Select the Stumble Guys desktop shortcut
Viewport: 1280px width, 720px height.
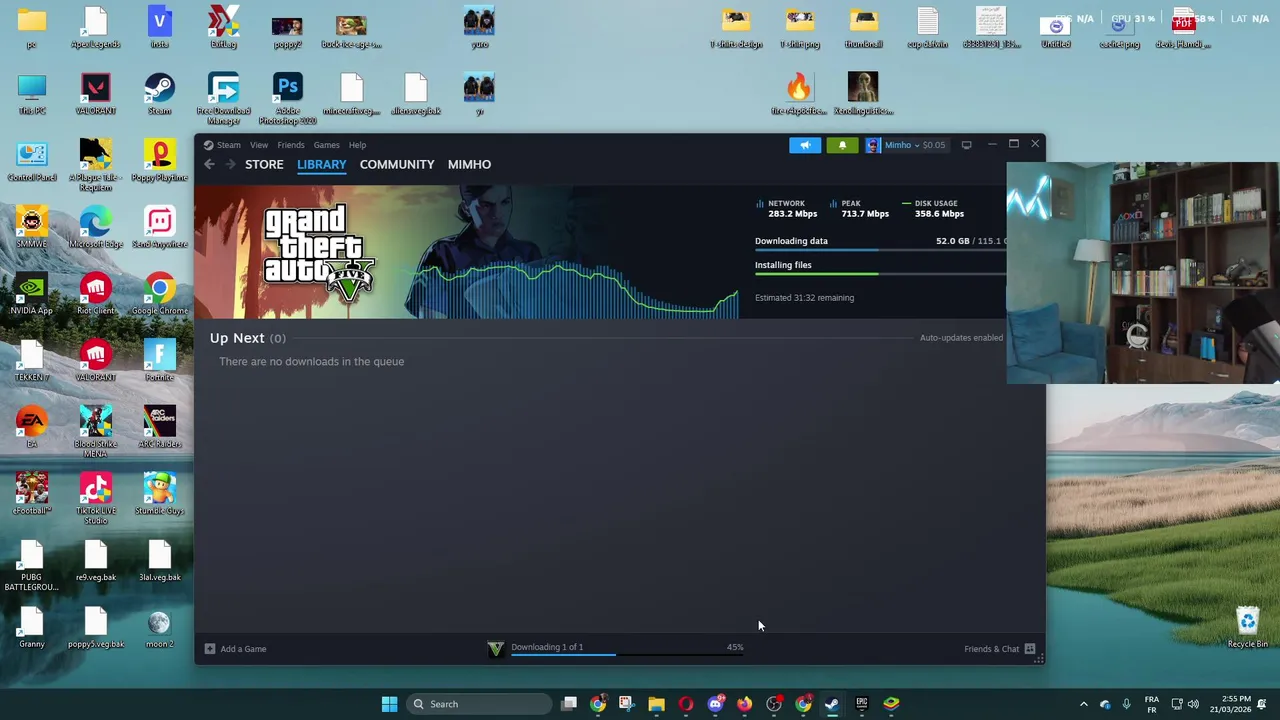(159, 494)
